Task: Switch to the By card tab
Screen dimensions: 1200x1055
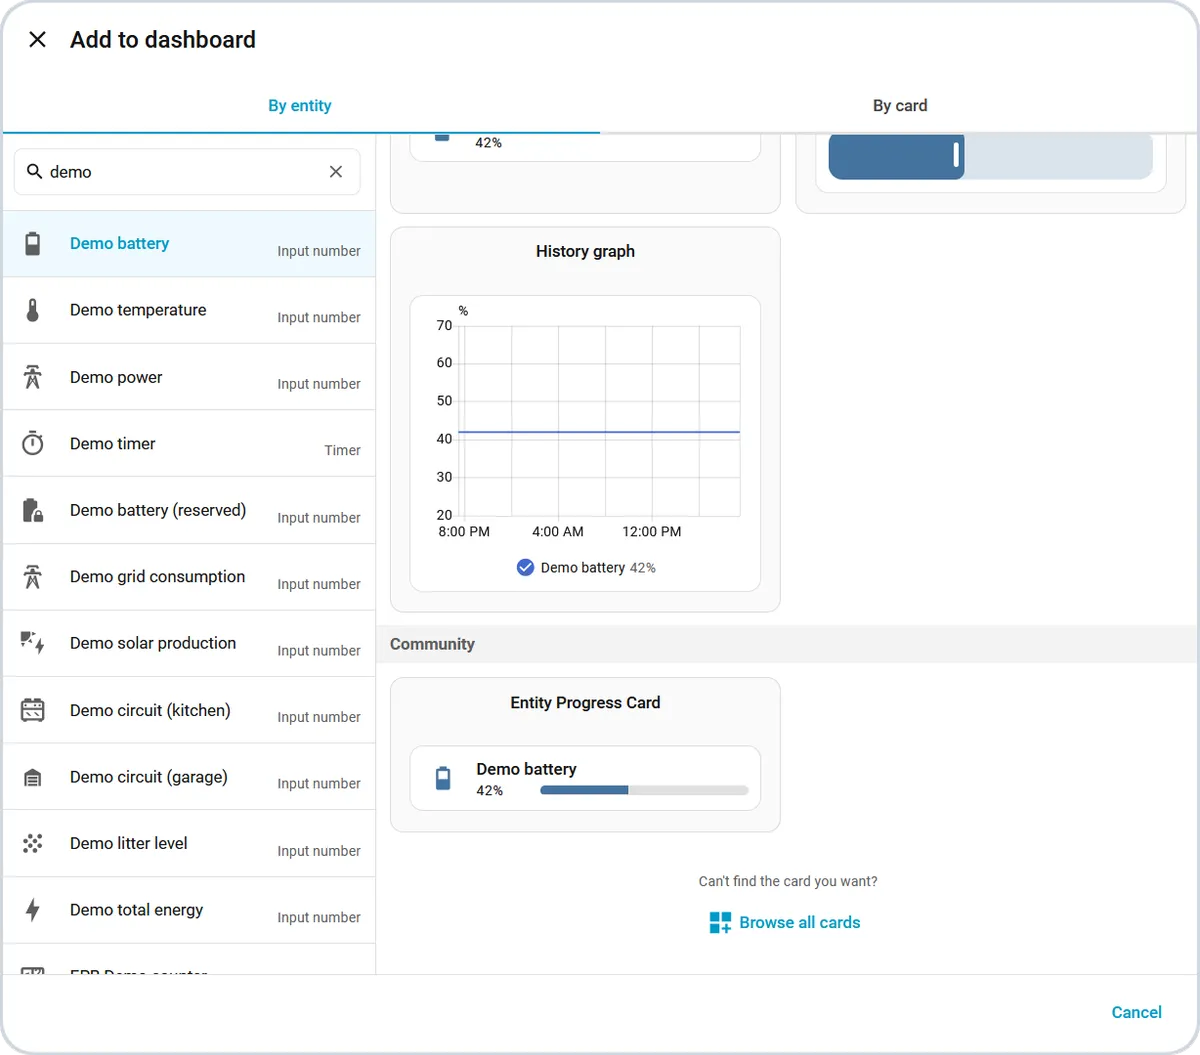Action: tap(900, 106)
